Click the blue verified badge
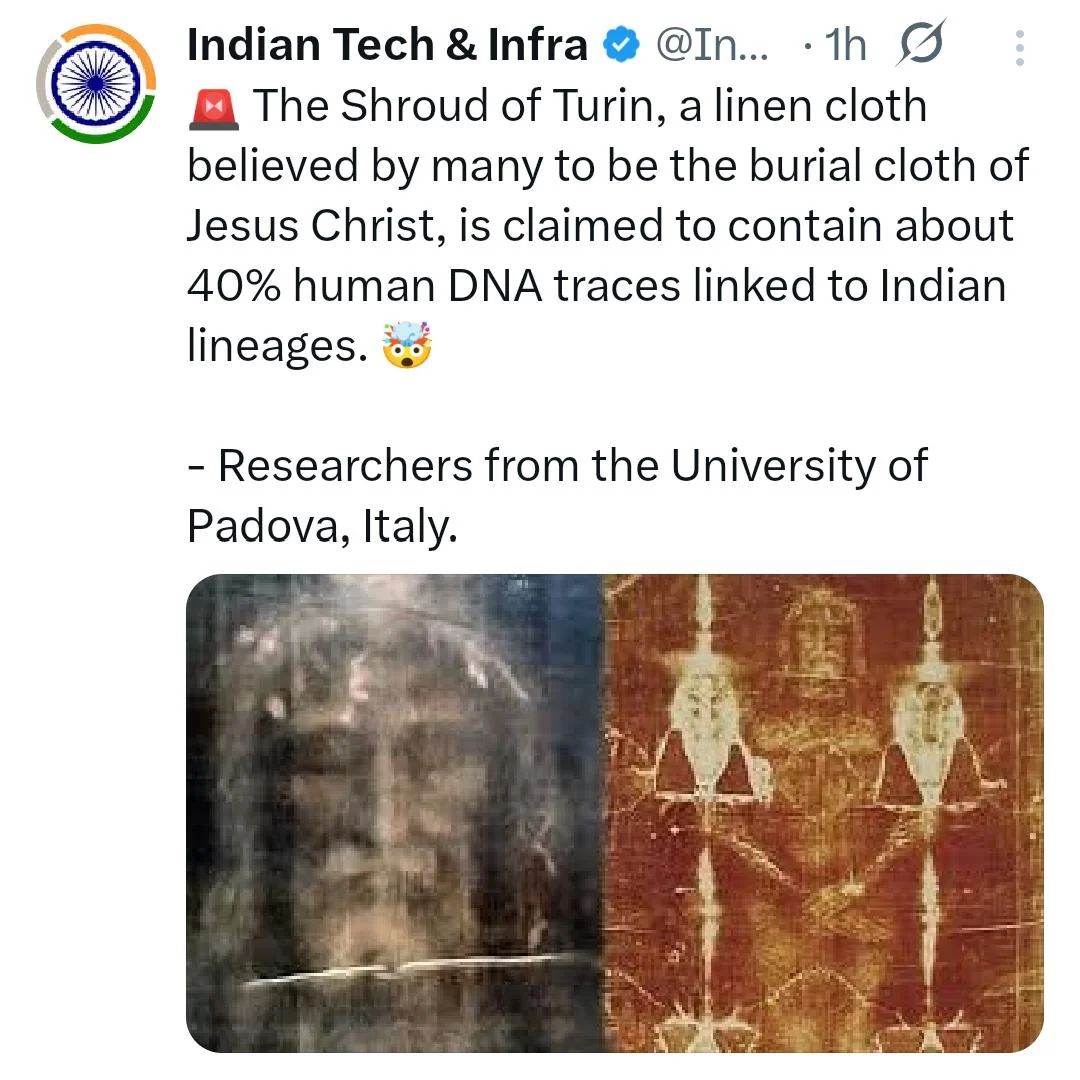Image resolution: width=1080 pixels, height=1080 pixels. point(621,45)
